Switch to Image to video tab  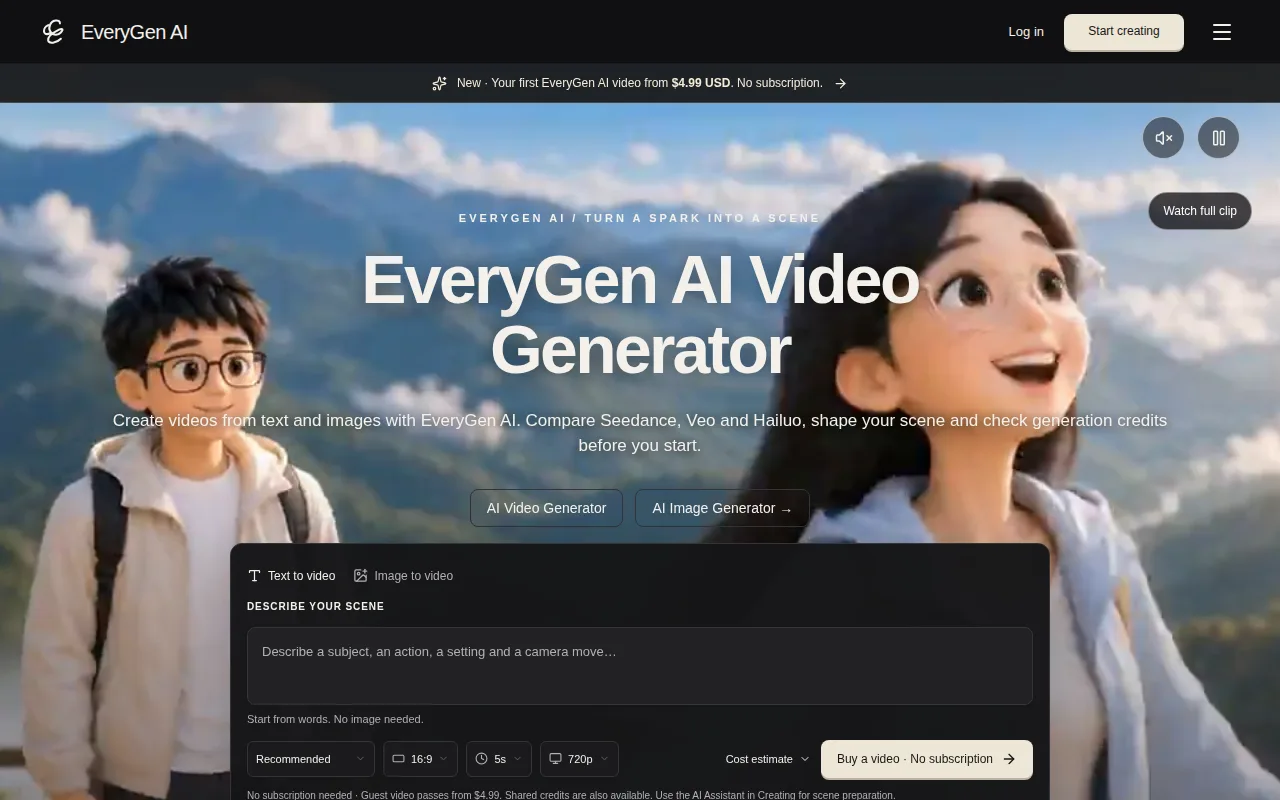pyautogui.click(x=403, y=576)
